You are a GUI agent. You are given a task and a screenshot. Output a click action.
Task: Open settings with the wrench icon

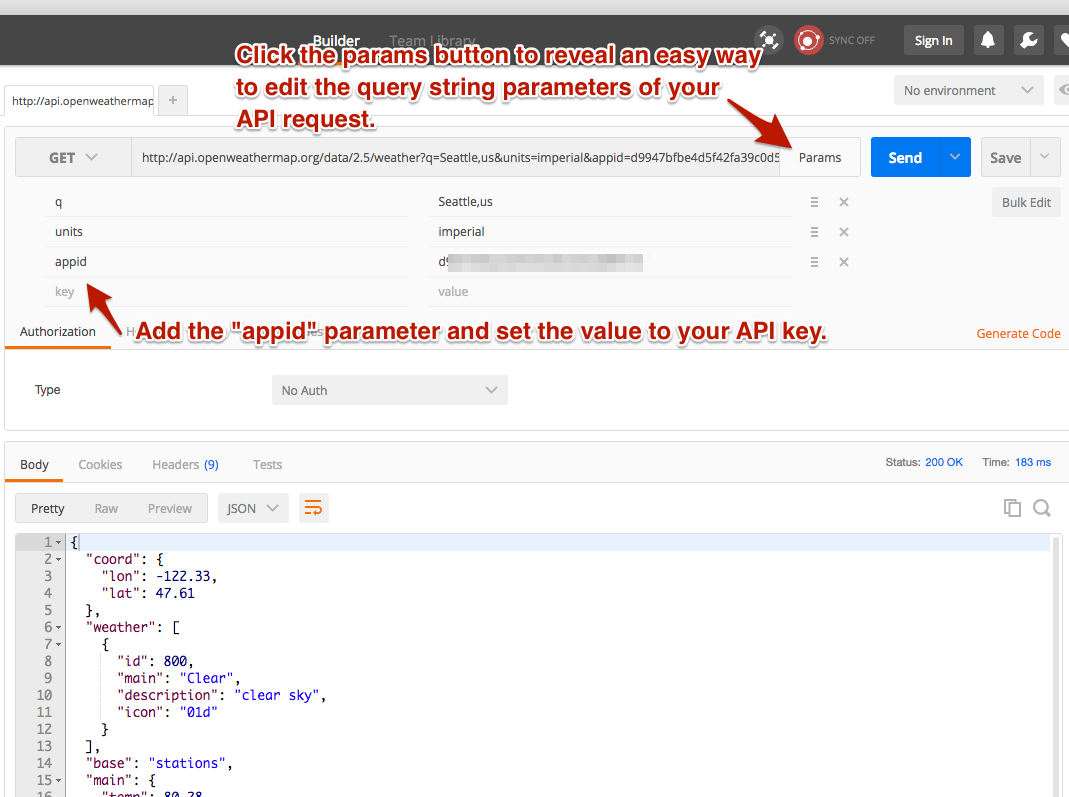pos(1028,40)
